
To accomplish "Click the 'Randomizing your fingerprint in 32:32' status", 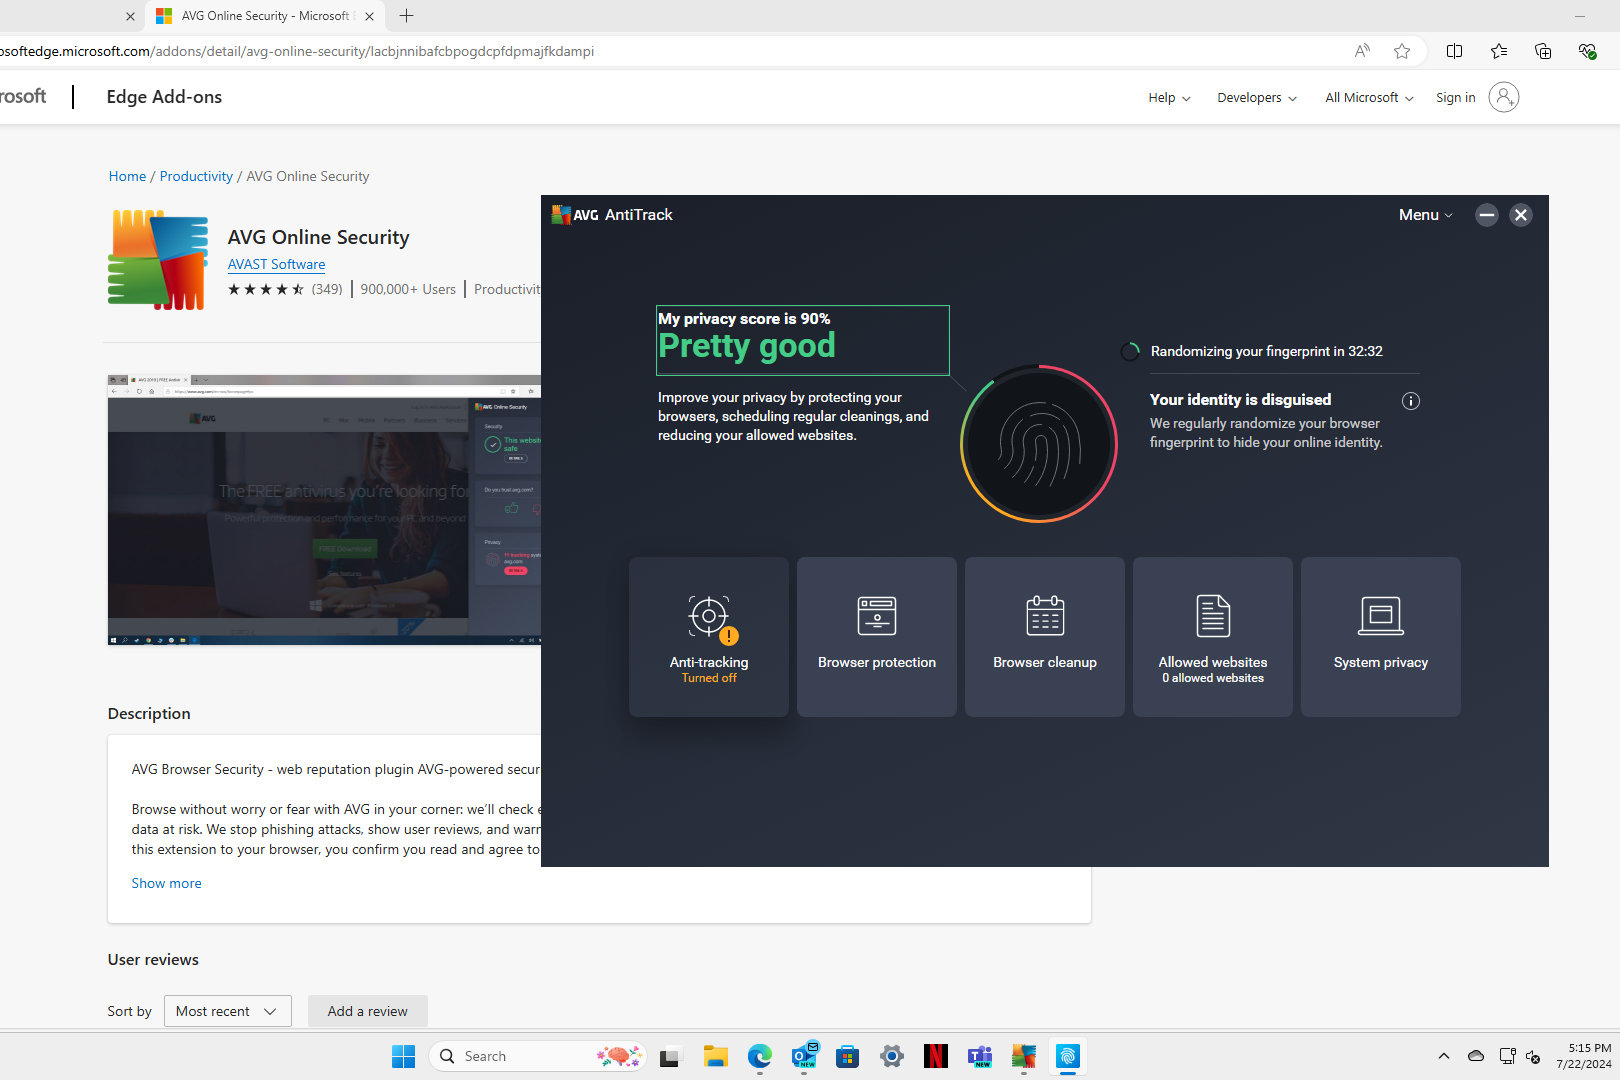I will point(1266,351).
